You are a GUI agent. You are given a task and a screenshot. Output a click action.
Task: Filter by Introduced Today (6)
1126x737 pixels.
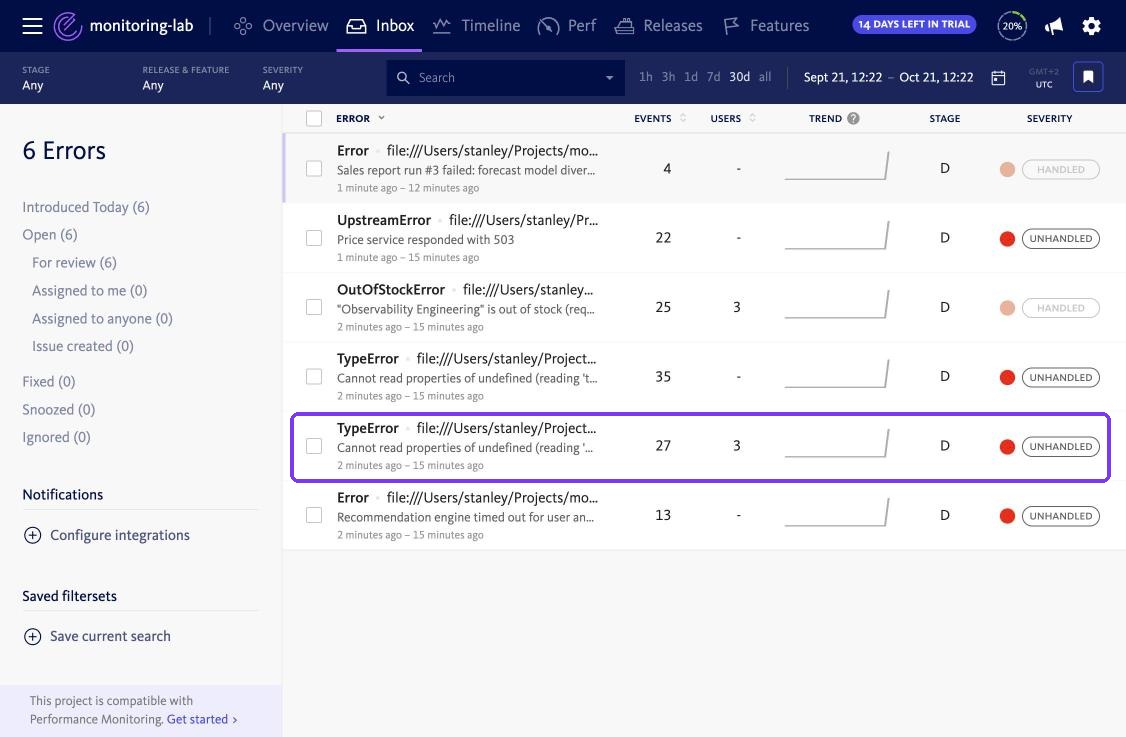85,207
